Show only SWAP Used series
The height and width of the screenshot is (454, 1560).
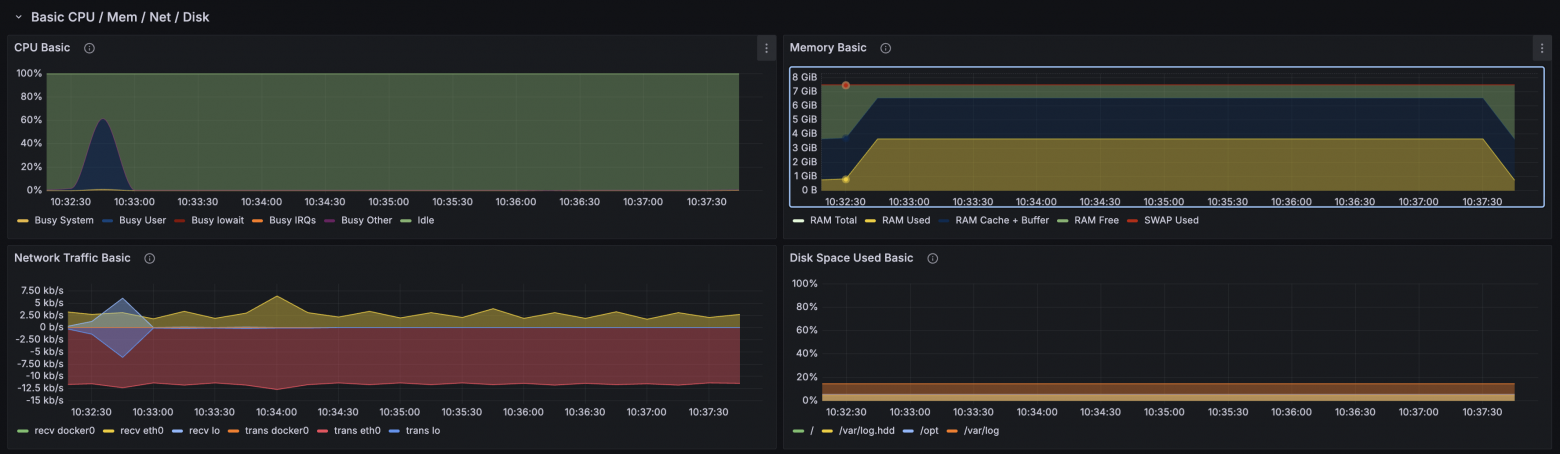(1171, 220)
